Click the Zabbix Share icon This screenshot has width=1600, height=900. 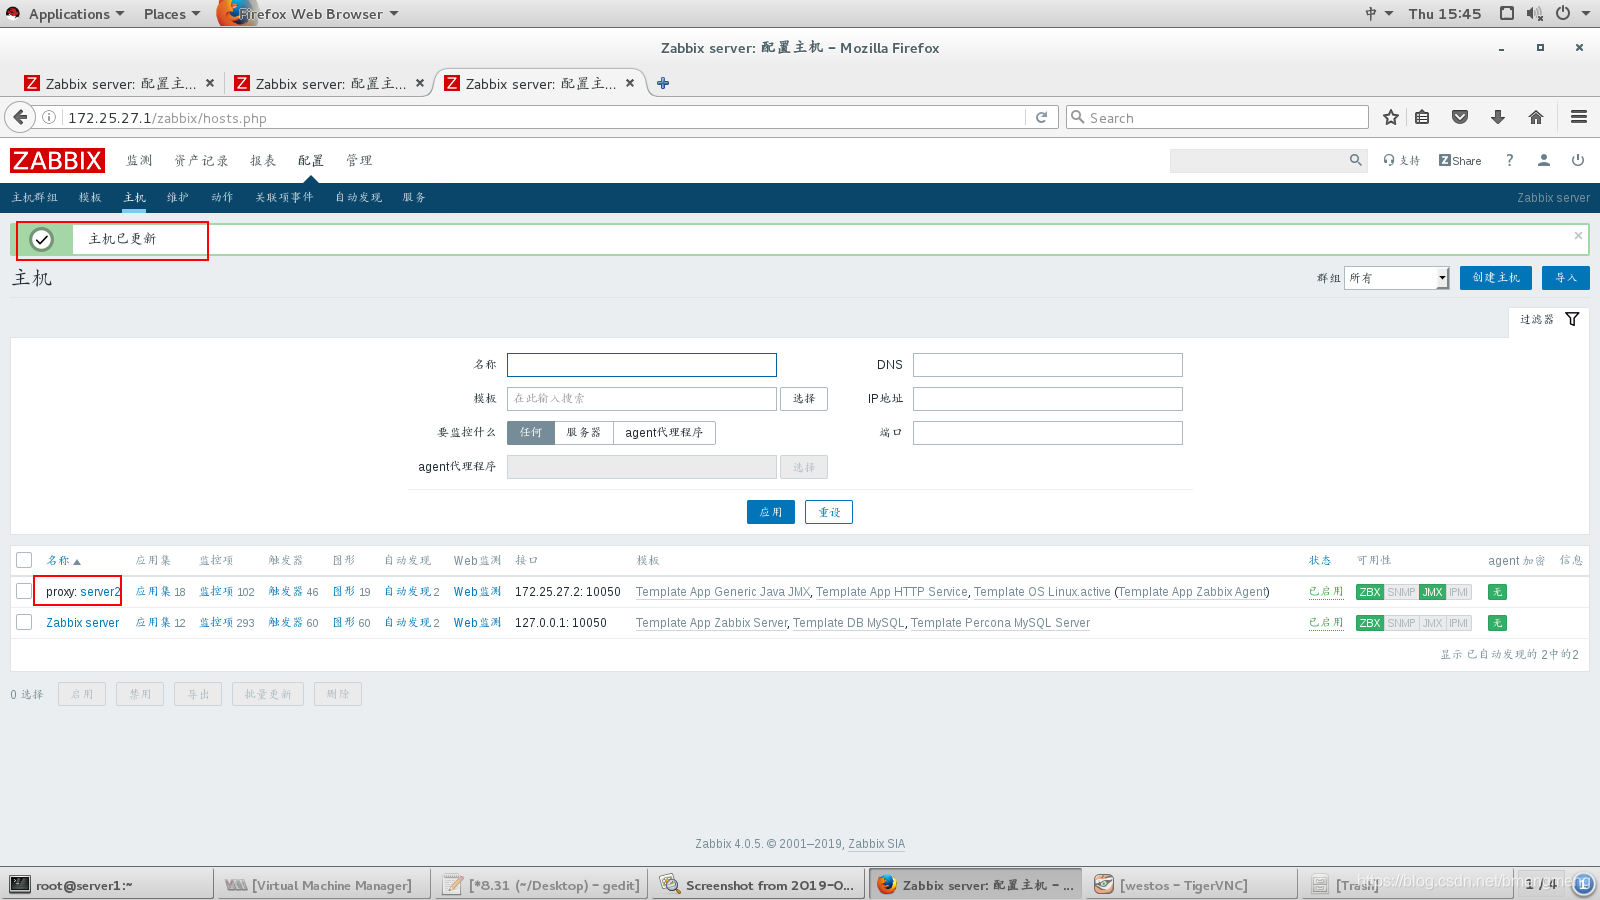(x=1460, y=160)
